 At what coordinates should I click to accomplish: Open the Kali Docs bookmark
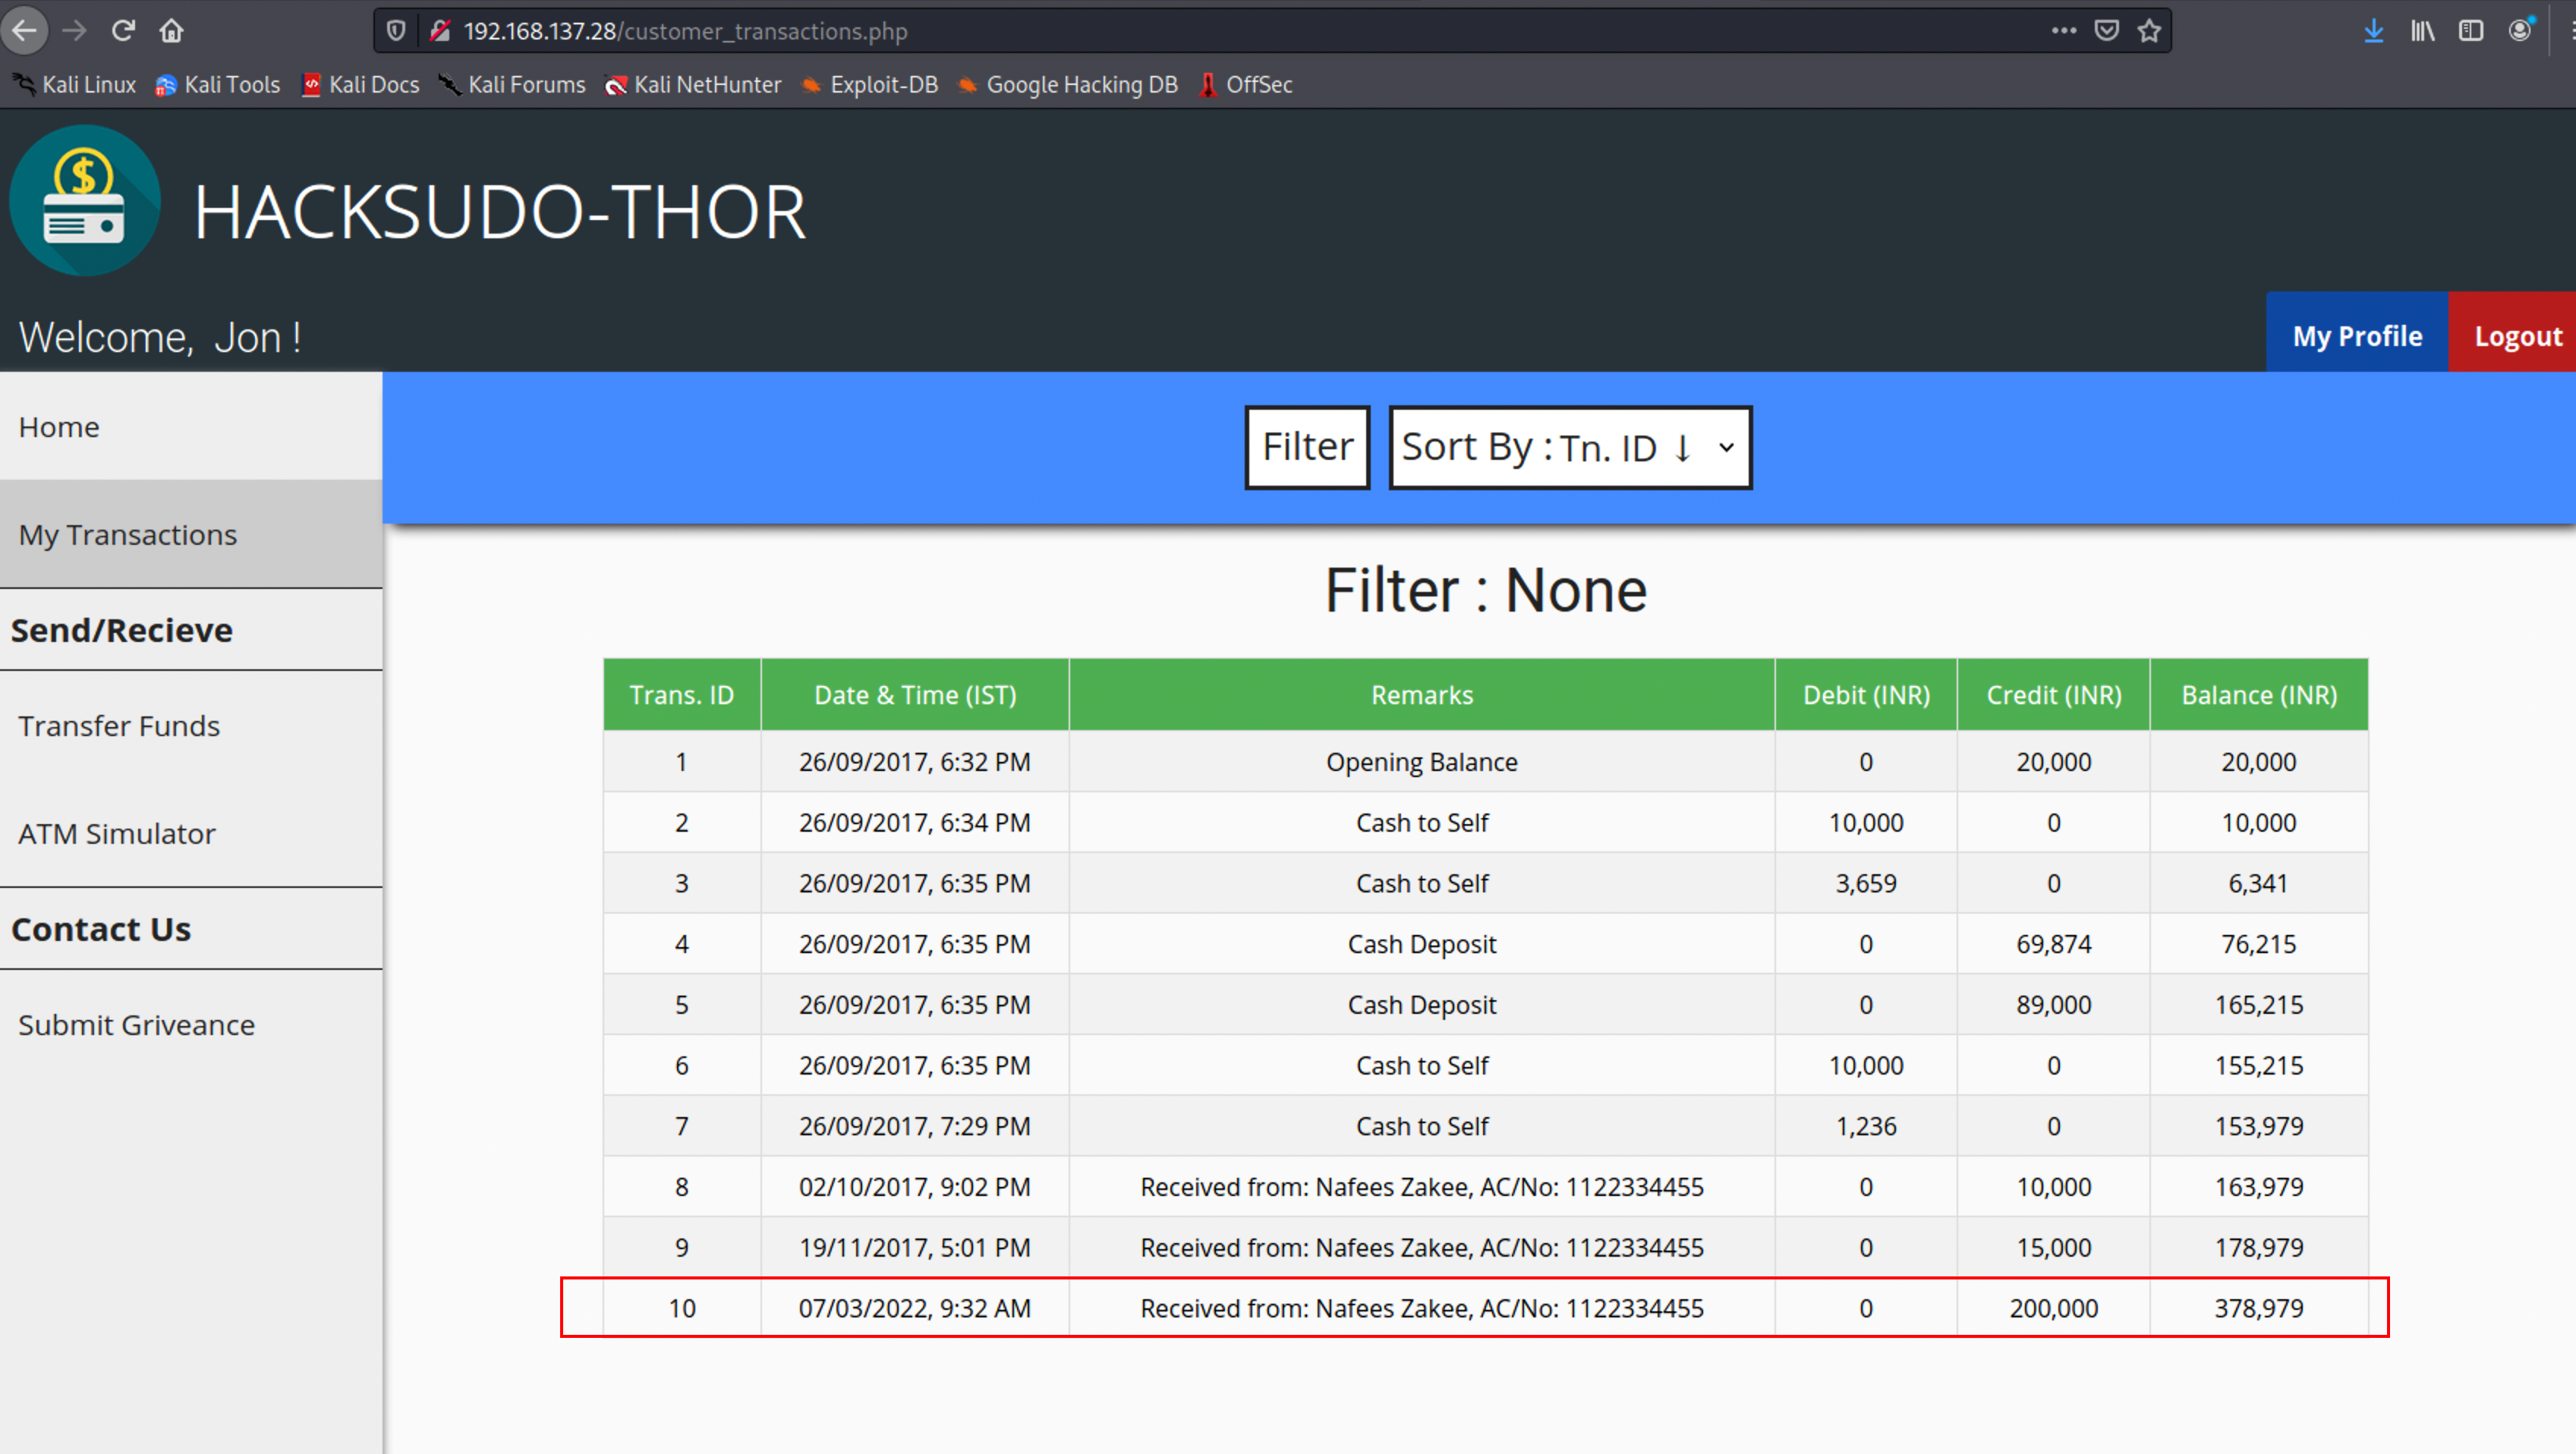point(360,85)
